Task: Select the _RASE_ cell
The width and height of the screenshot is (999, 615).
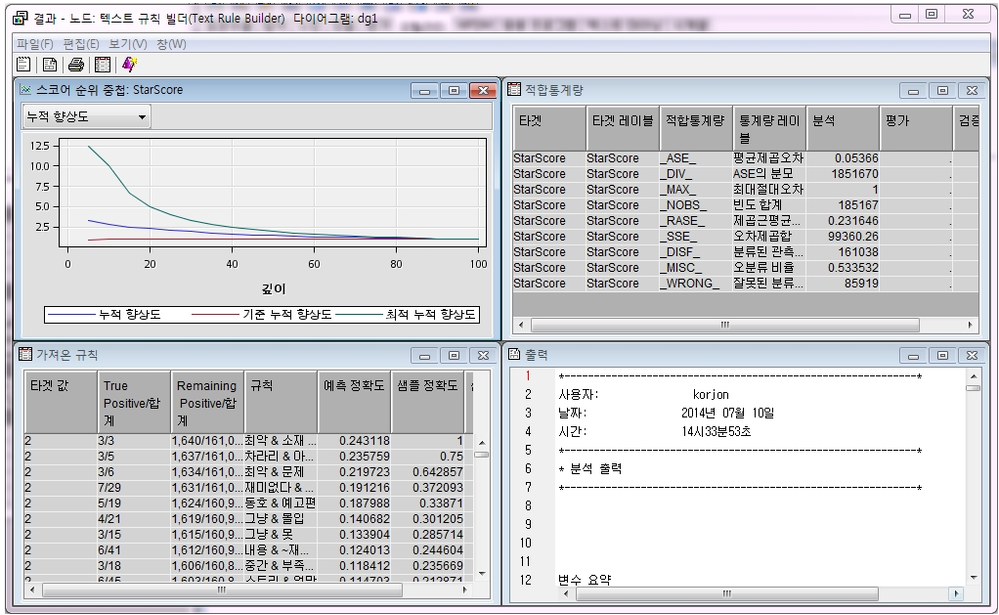Action: [x=696, y=221]
